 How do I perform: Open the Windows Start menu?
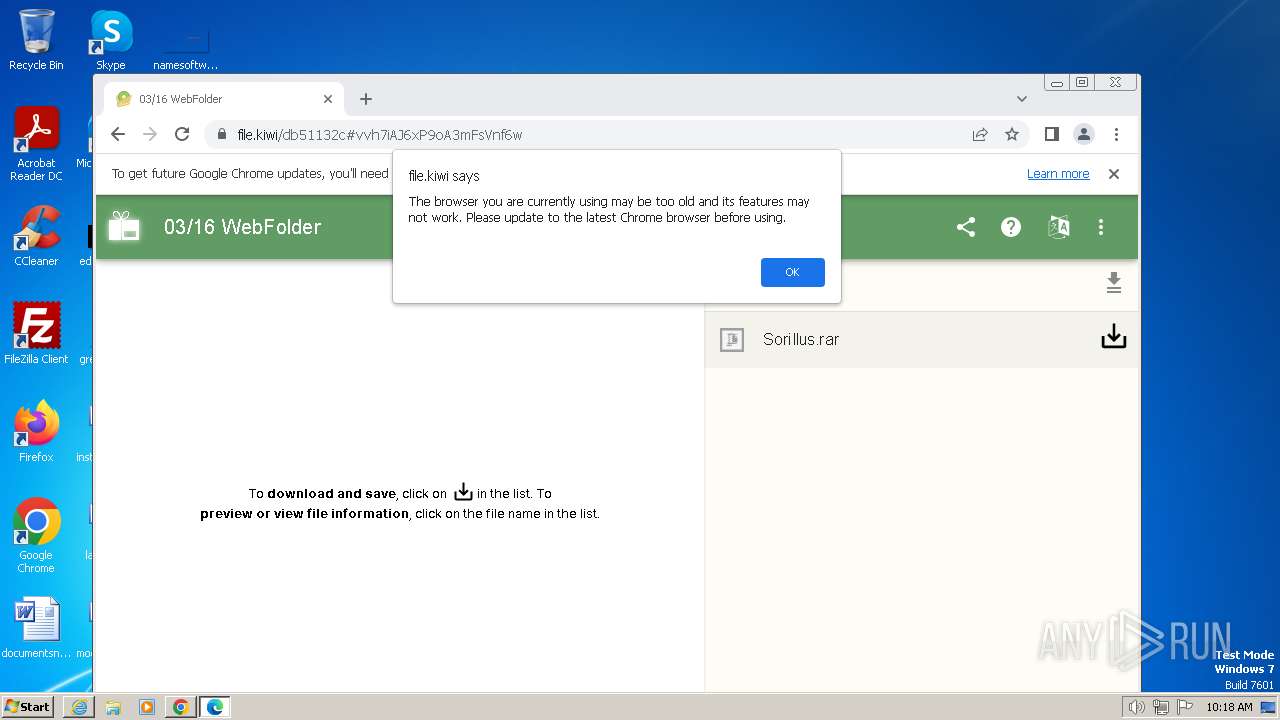pyautogui.click(x=28, y=706)
